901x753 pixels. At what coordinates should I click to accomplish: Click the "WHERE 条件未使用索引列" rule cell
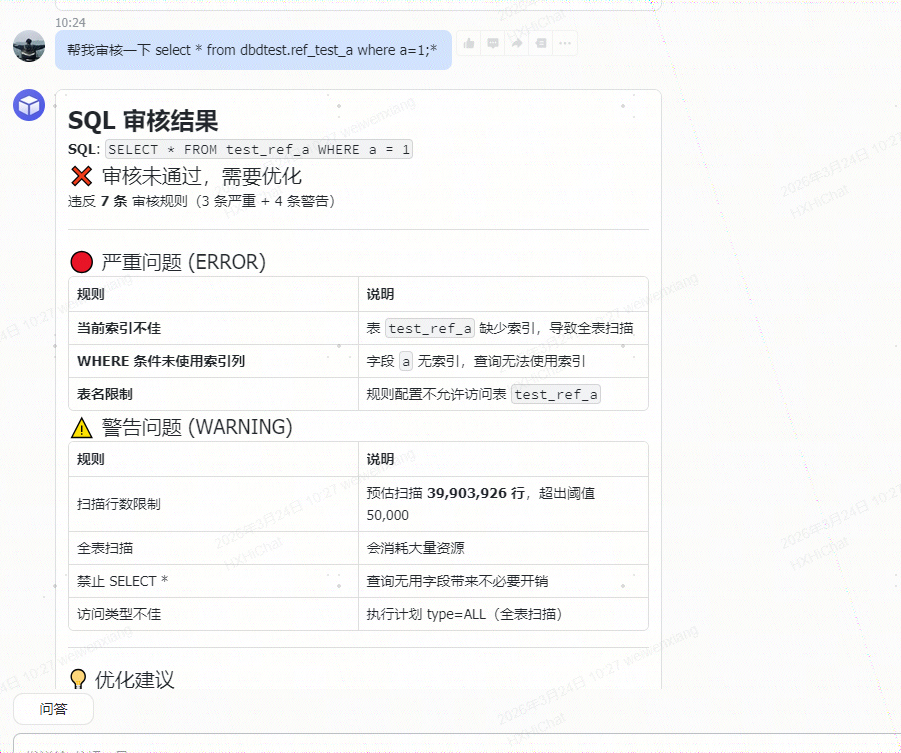pyautogui.click(x=213, y=361)
